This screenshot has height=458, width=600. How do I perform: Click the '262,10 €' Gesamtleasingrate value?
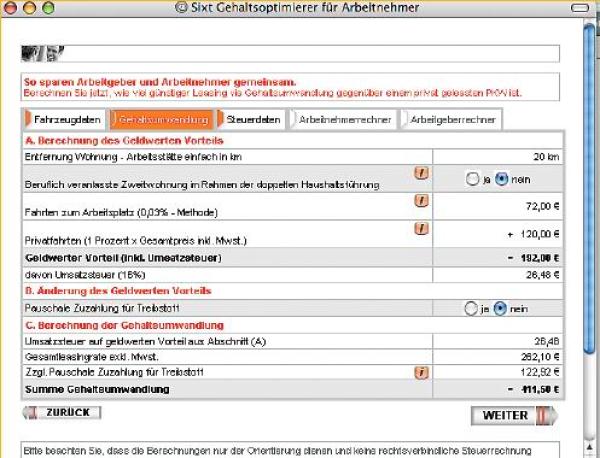(540, 357)
